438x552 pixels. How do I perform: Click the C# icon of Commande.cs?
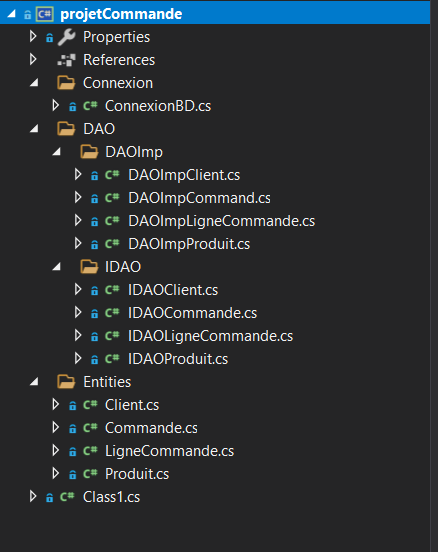point(90,428)
